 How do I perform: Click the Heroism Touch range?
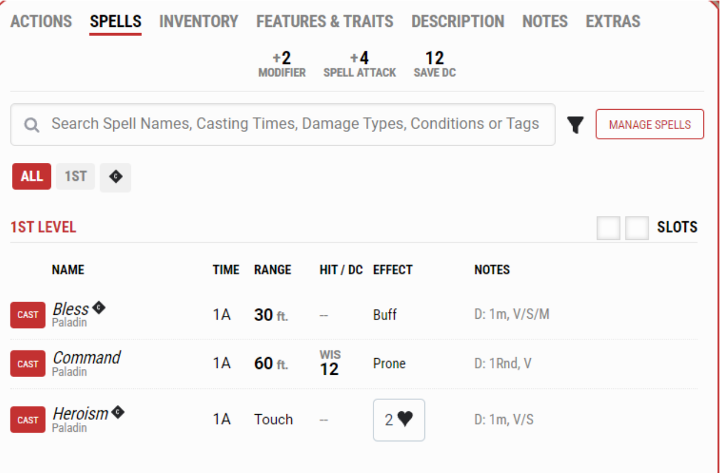274,420
